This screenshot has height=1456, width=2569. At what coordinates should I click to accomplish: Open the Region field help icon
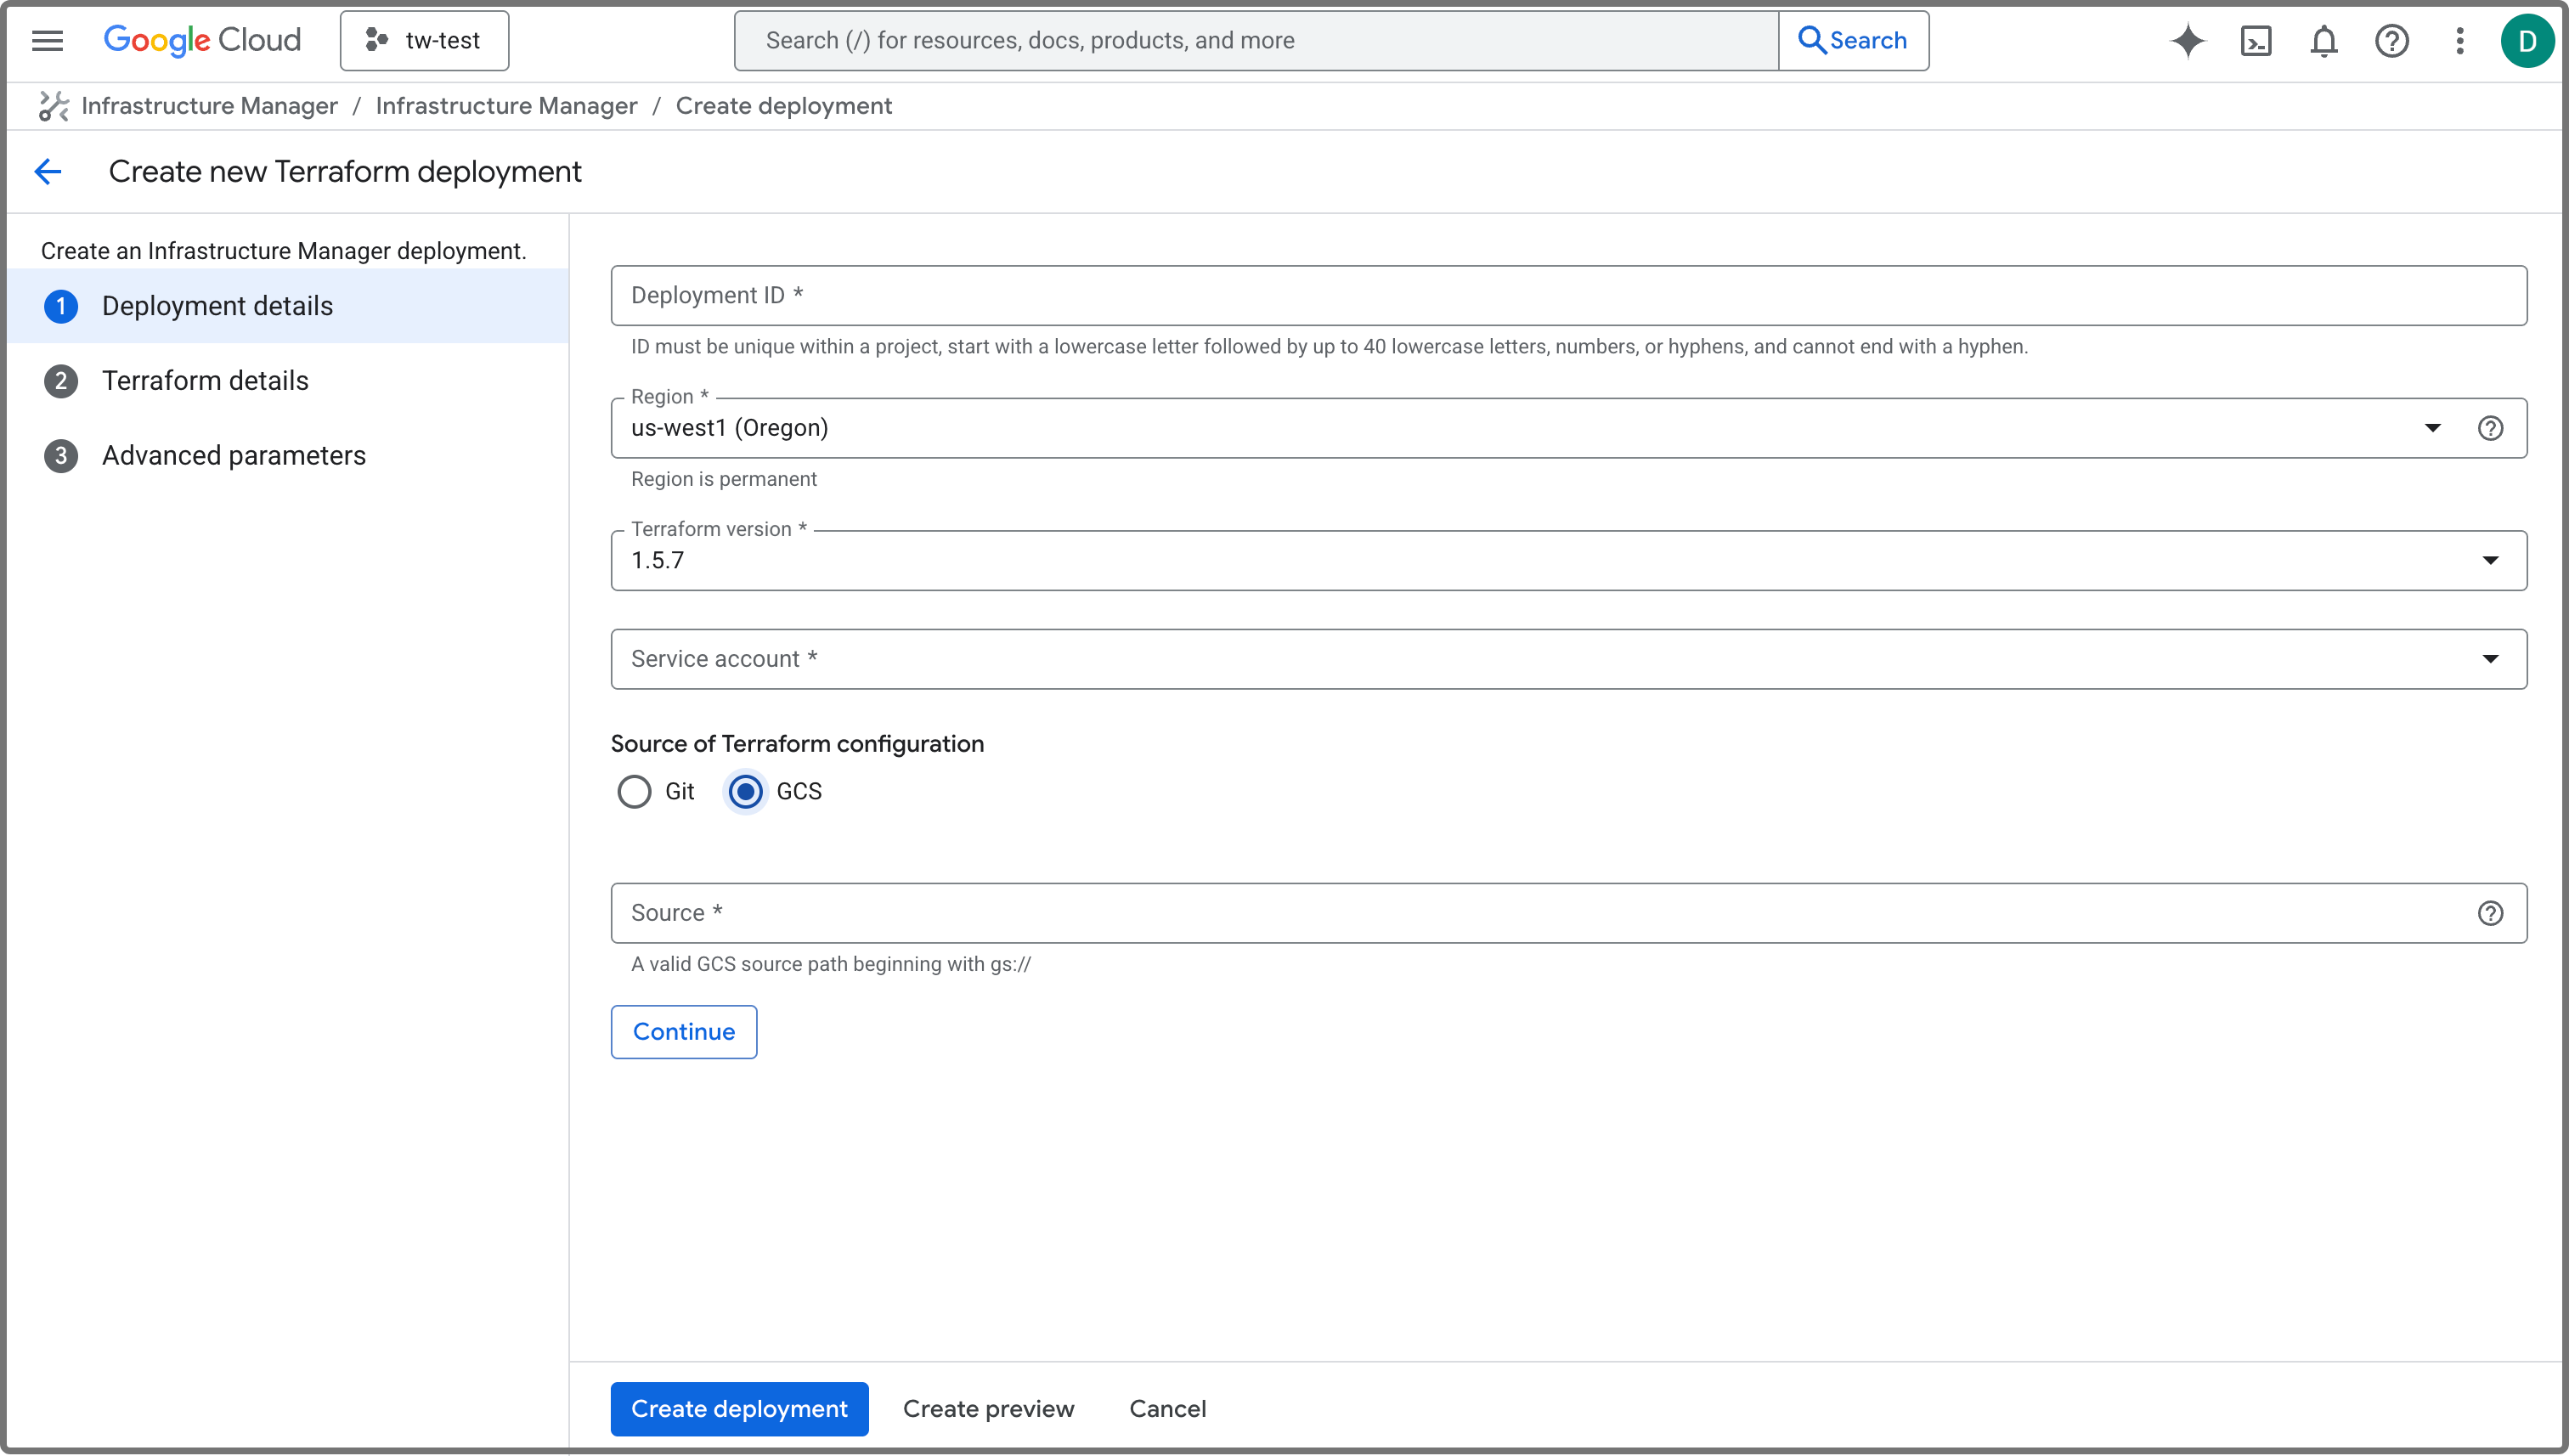click(2491, 428)
